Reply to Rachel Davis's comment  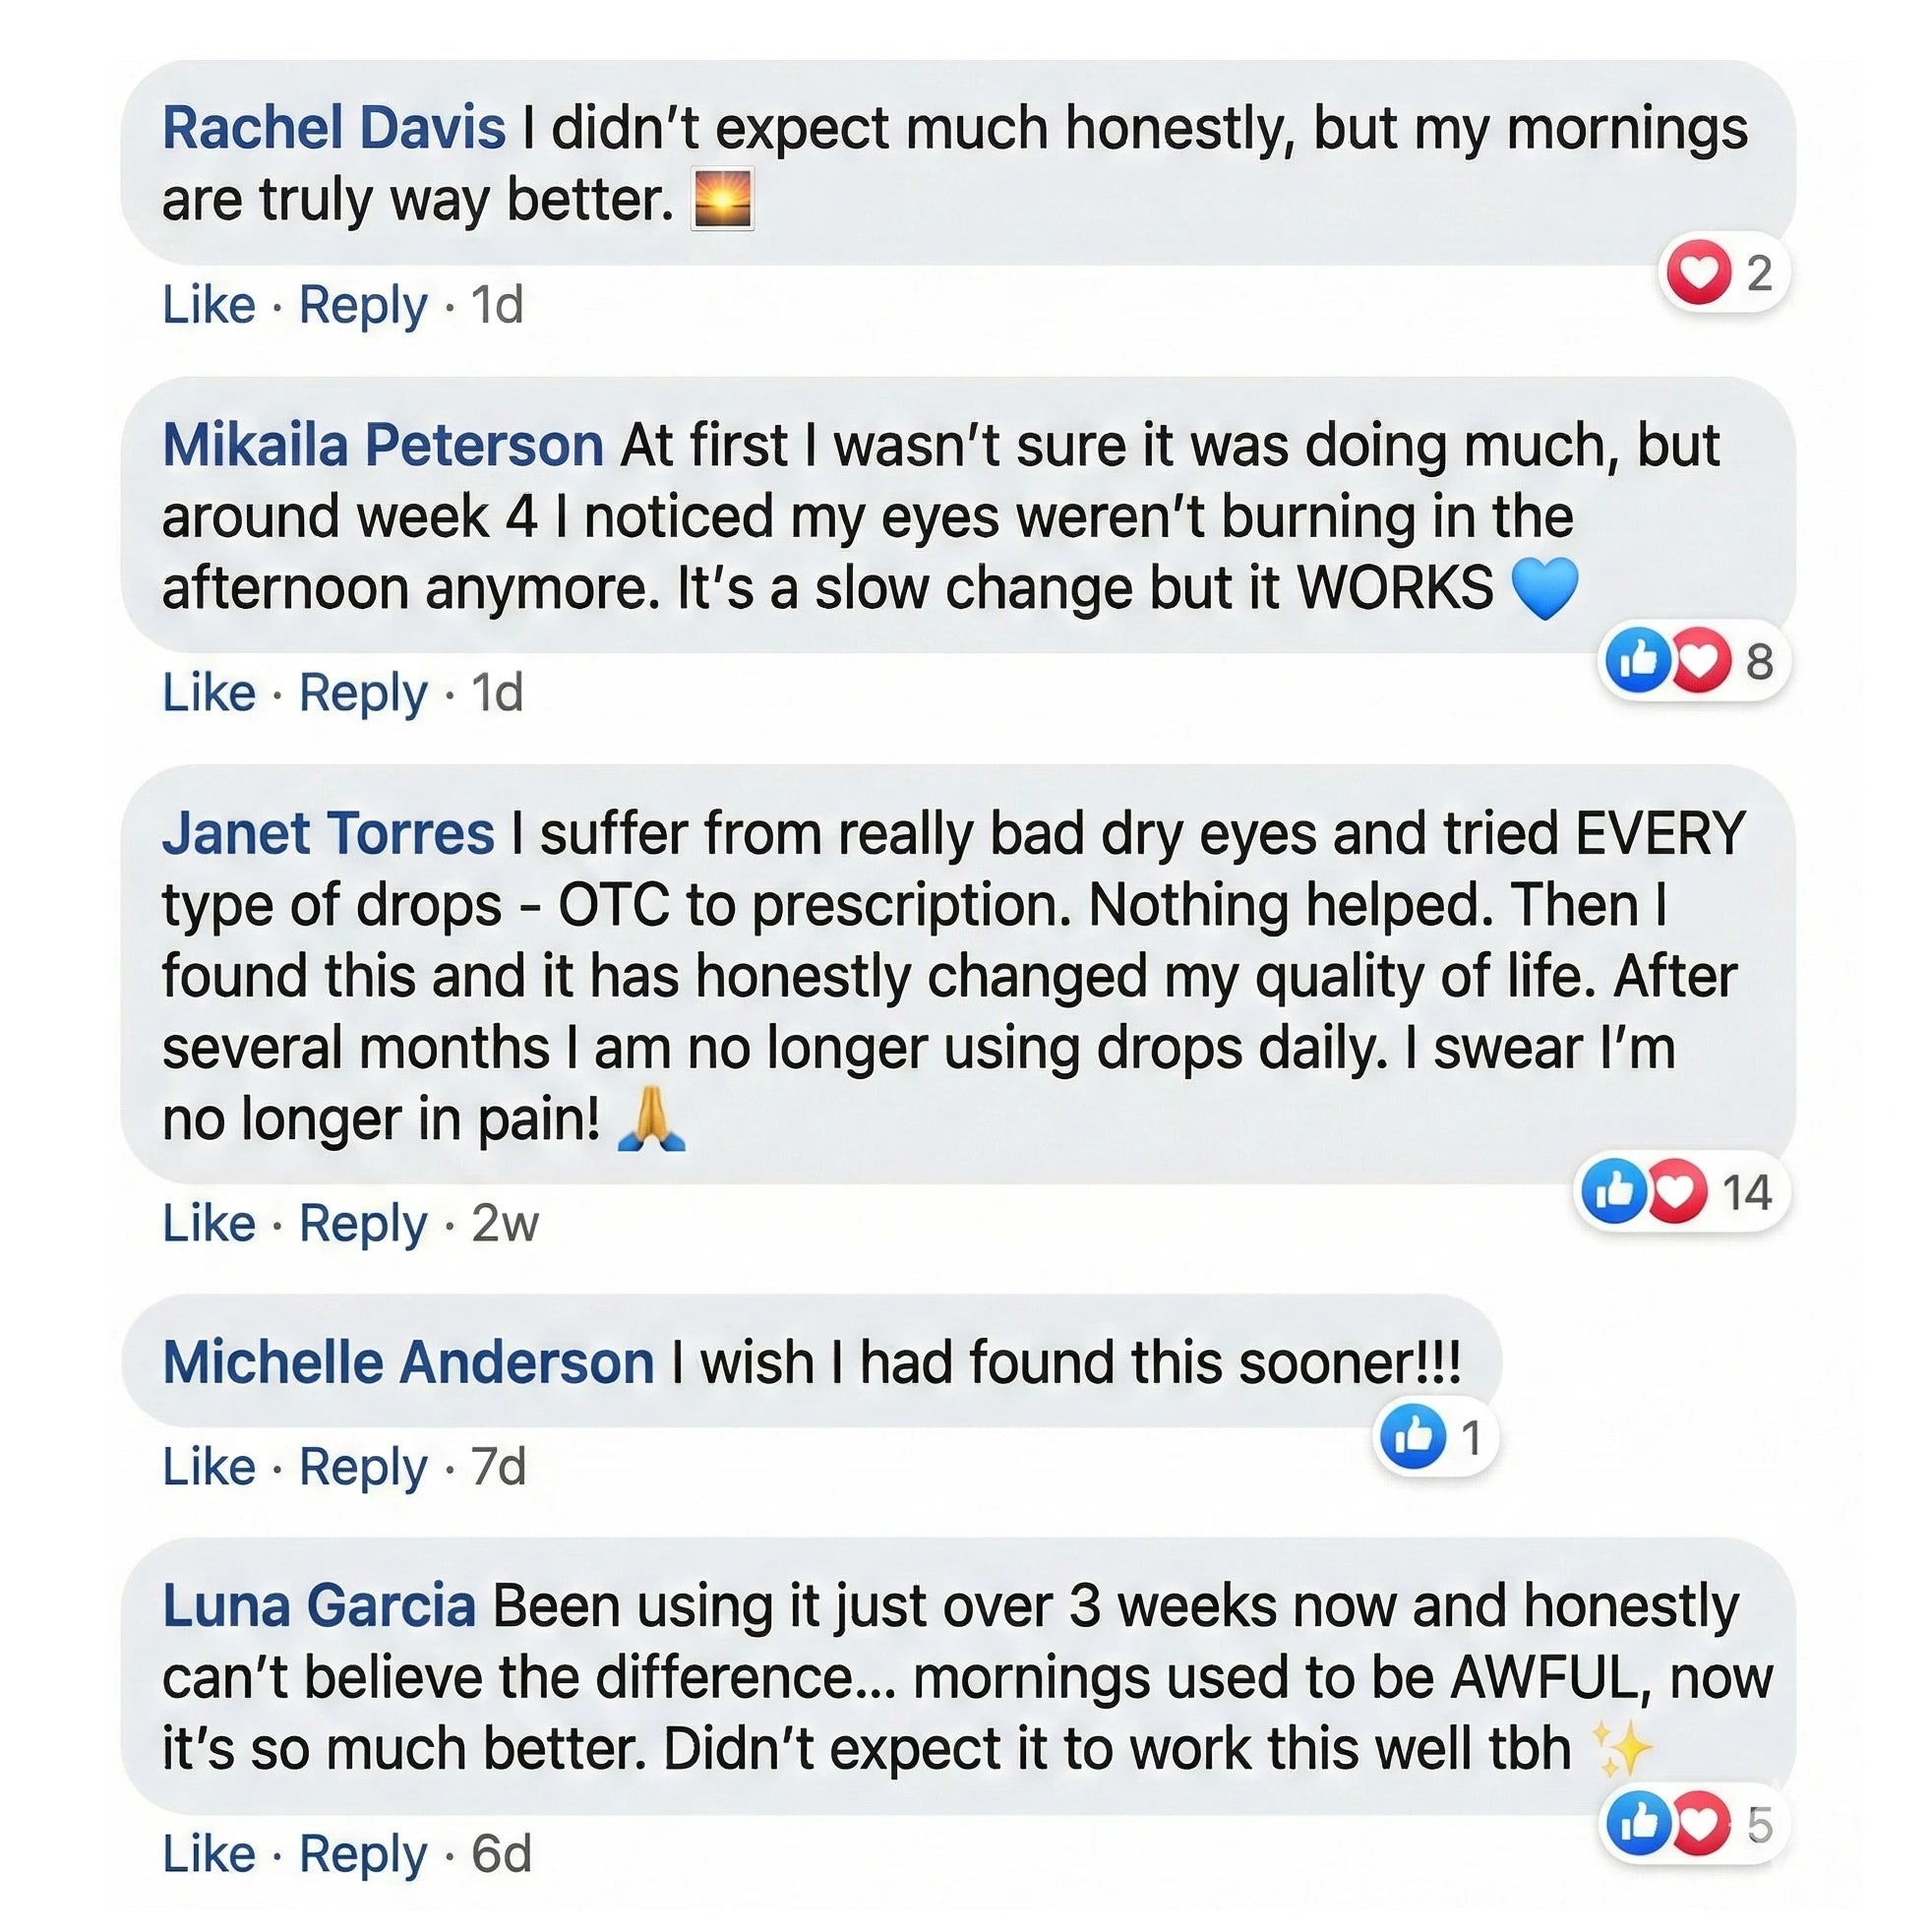[363, 305]
